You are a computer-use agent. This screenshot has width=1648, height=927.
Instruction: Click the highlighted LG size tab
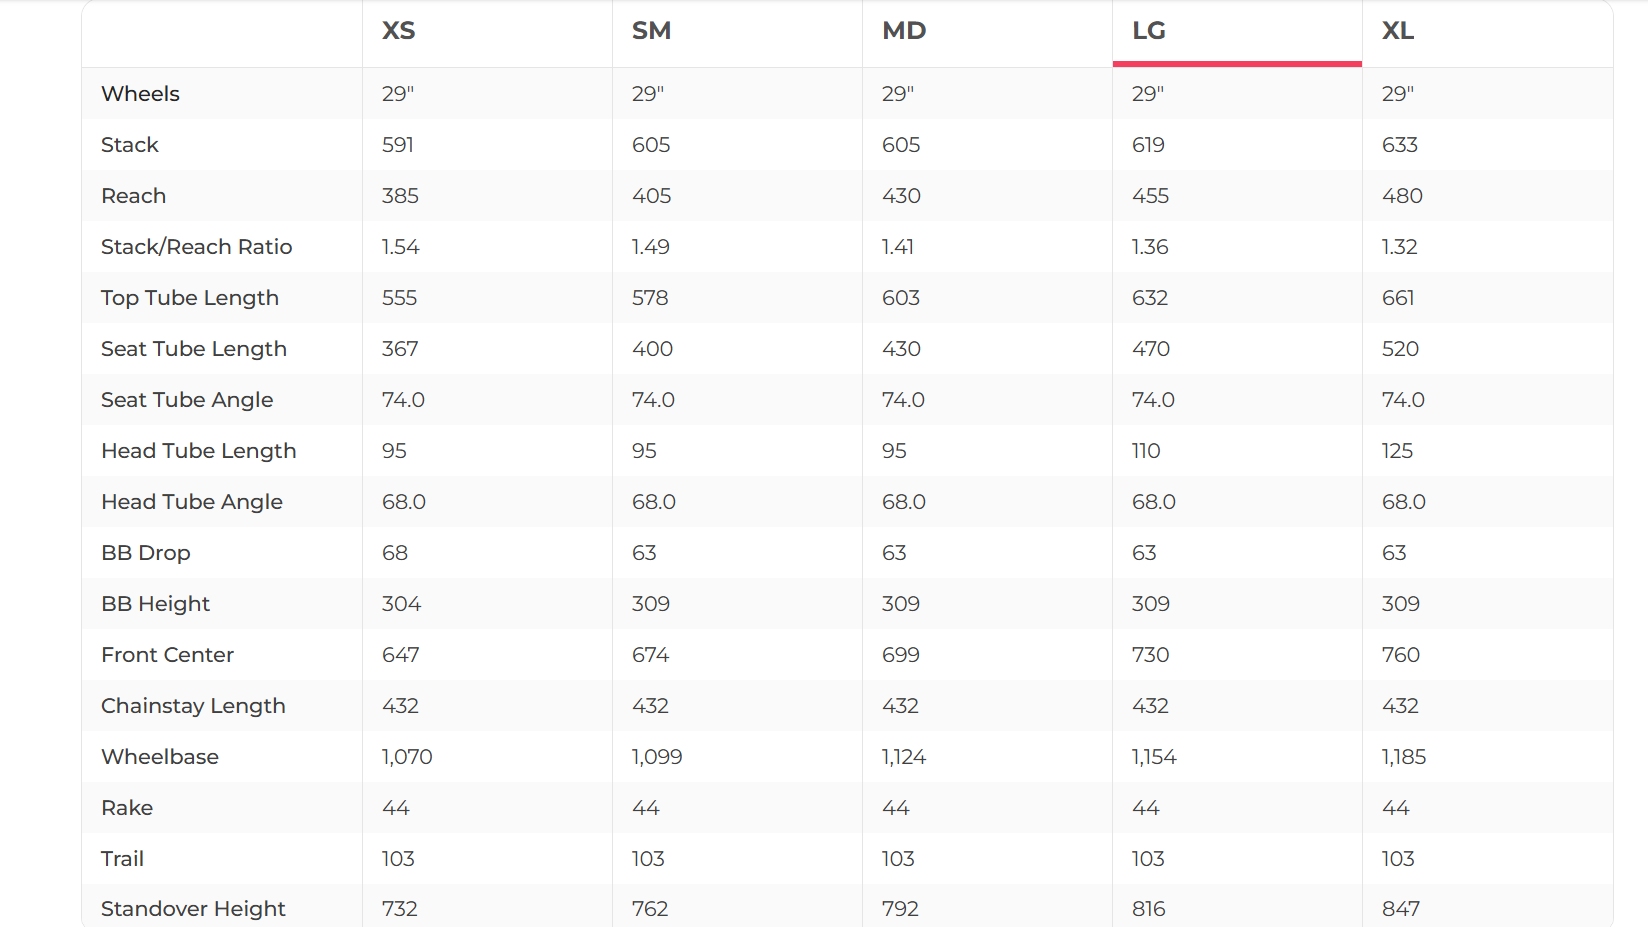pos(1149,31)
